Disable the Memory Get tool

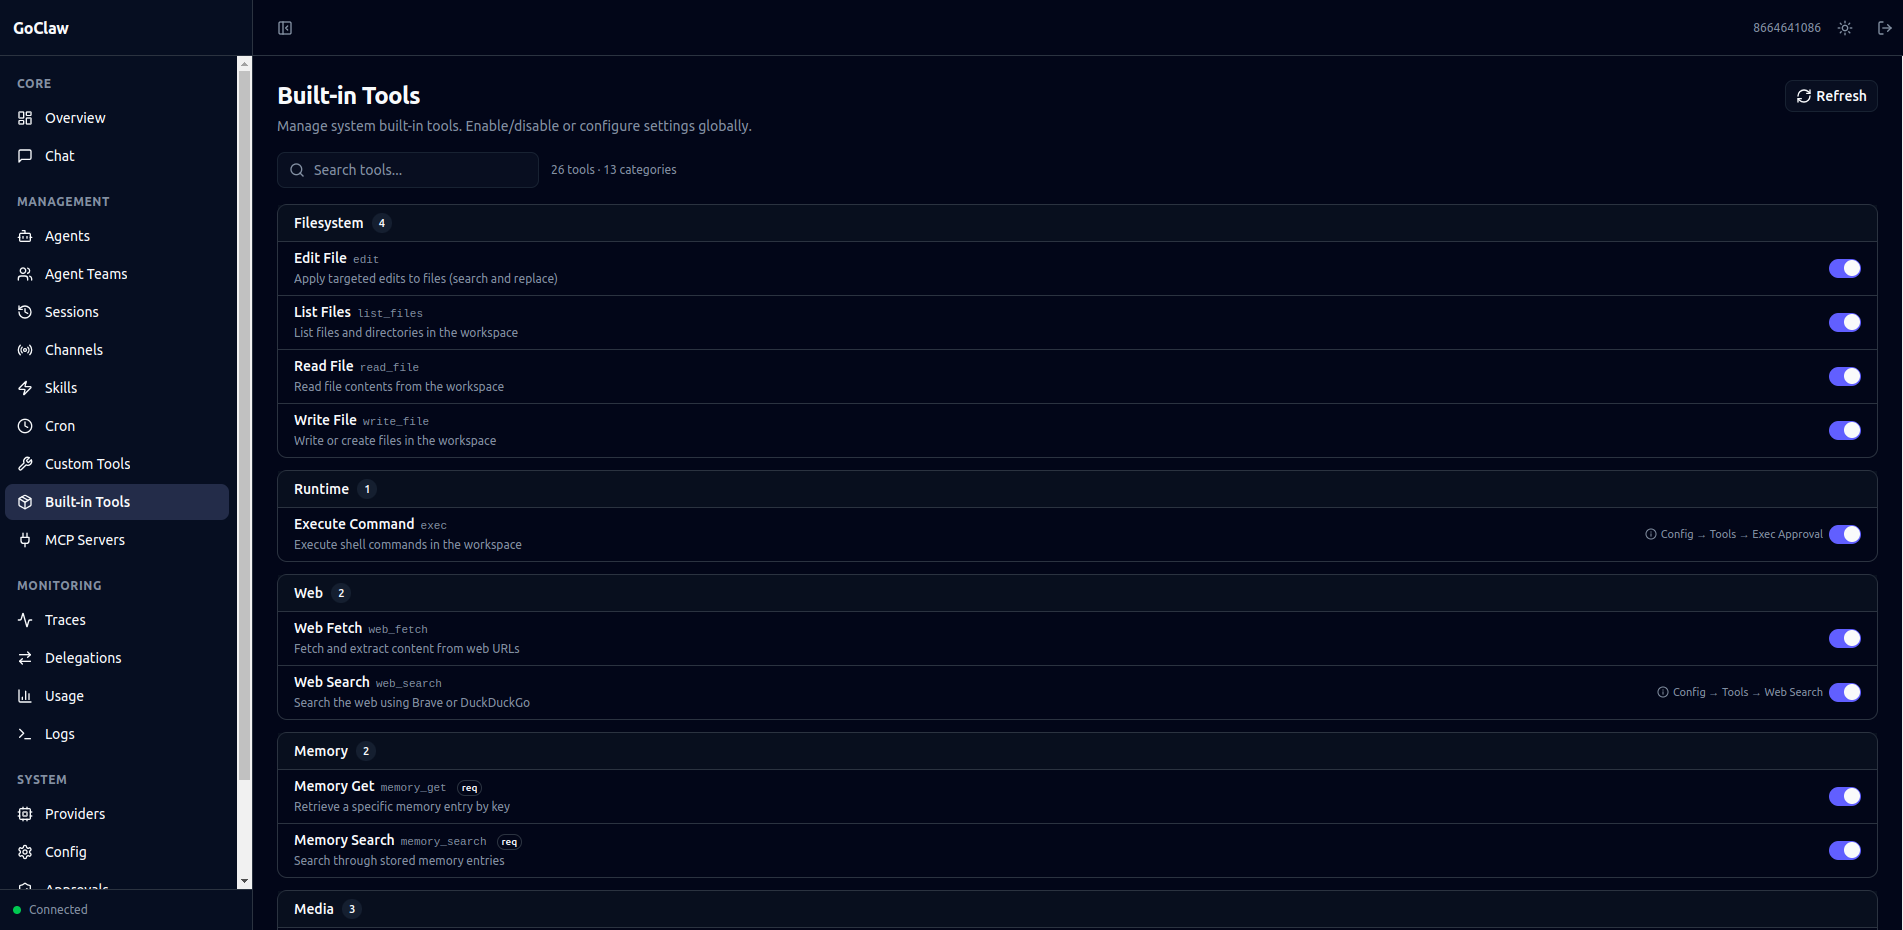[1844, 796]
